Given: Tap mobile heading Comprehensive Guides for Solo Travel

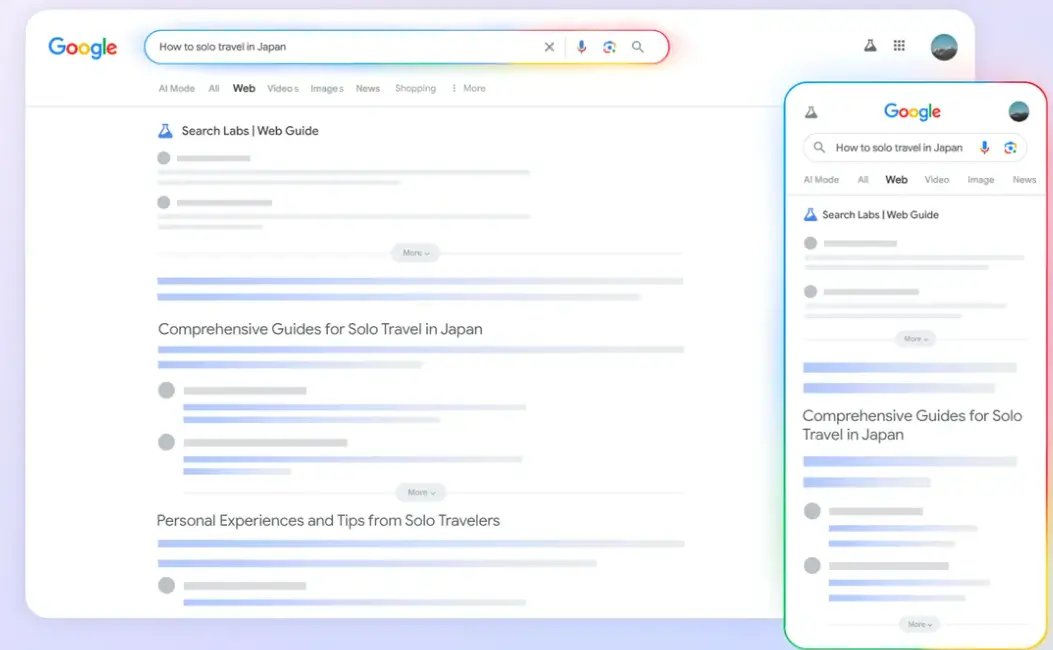Looking at the screenshot, I should tap(912, 425).
